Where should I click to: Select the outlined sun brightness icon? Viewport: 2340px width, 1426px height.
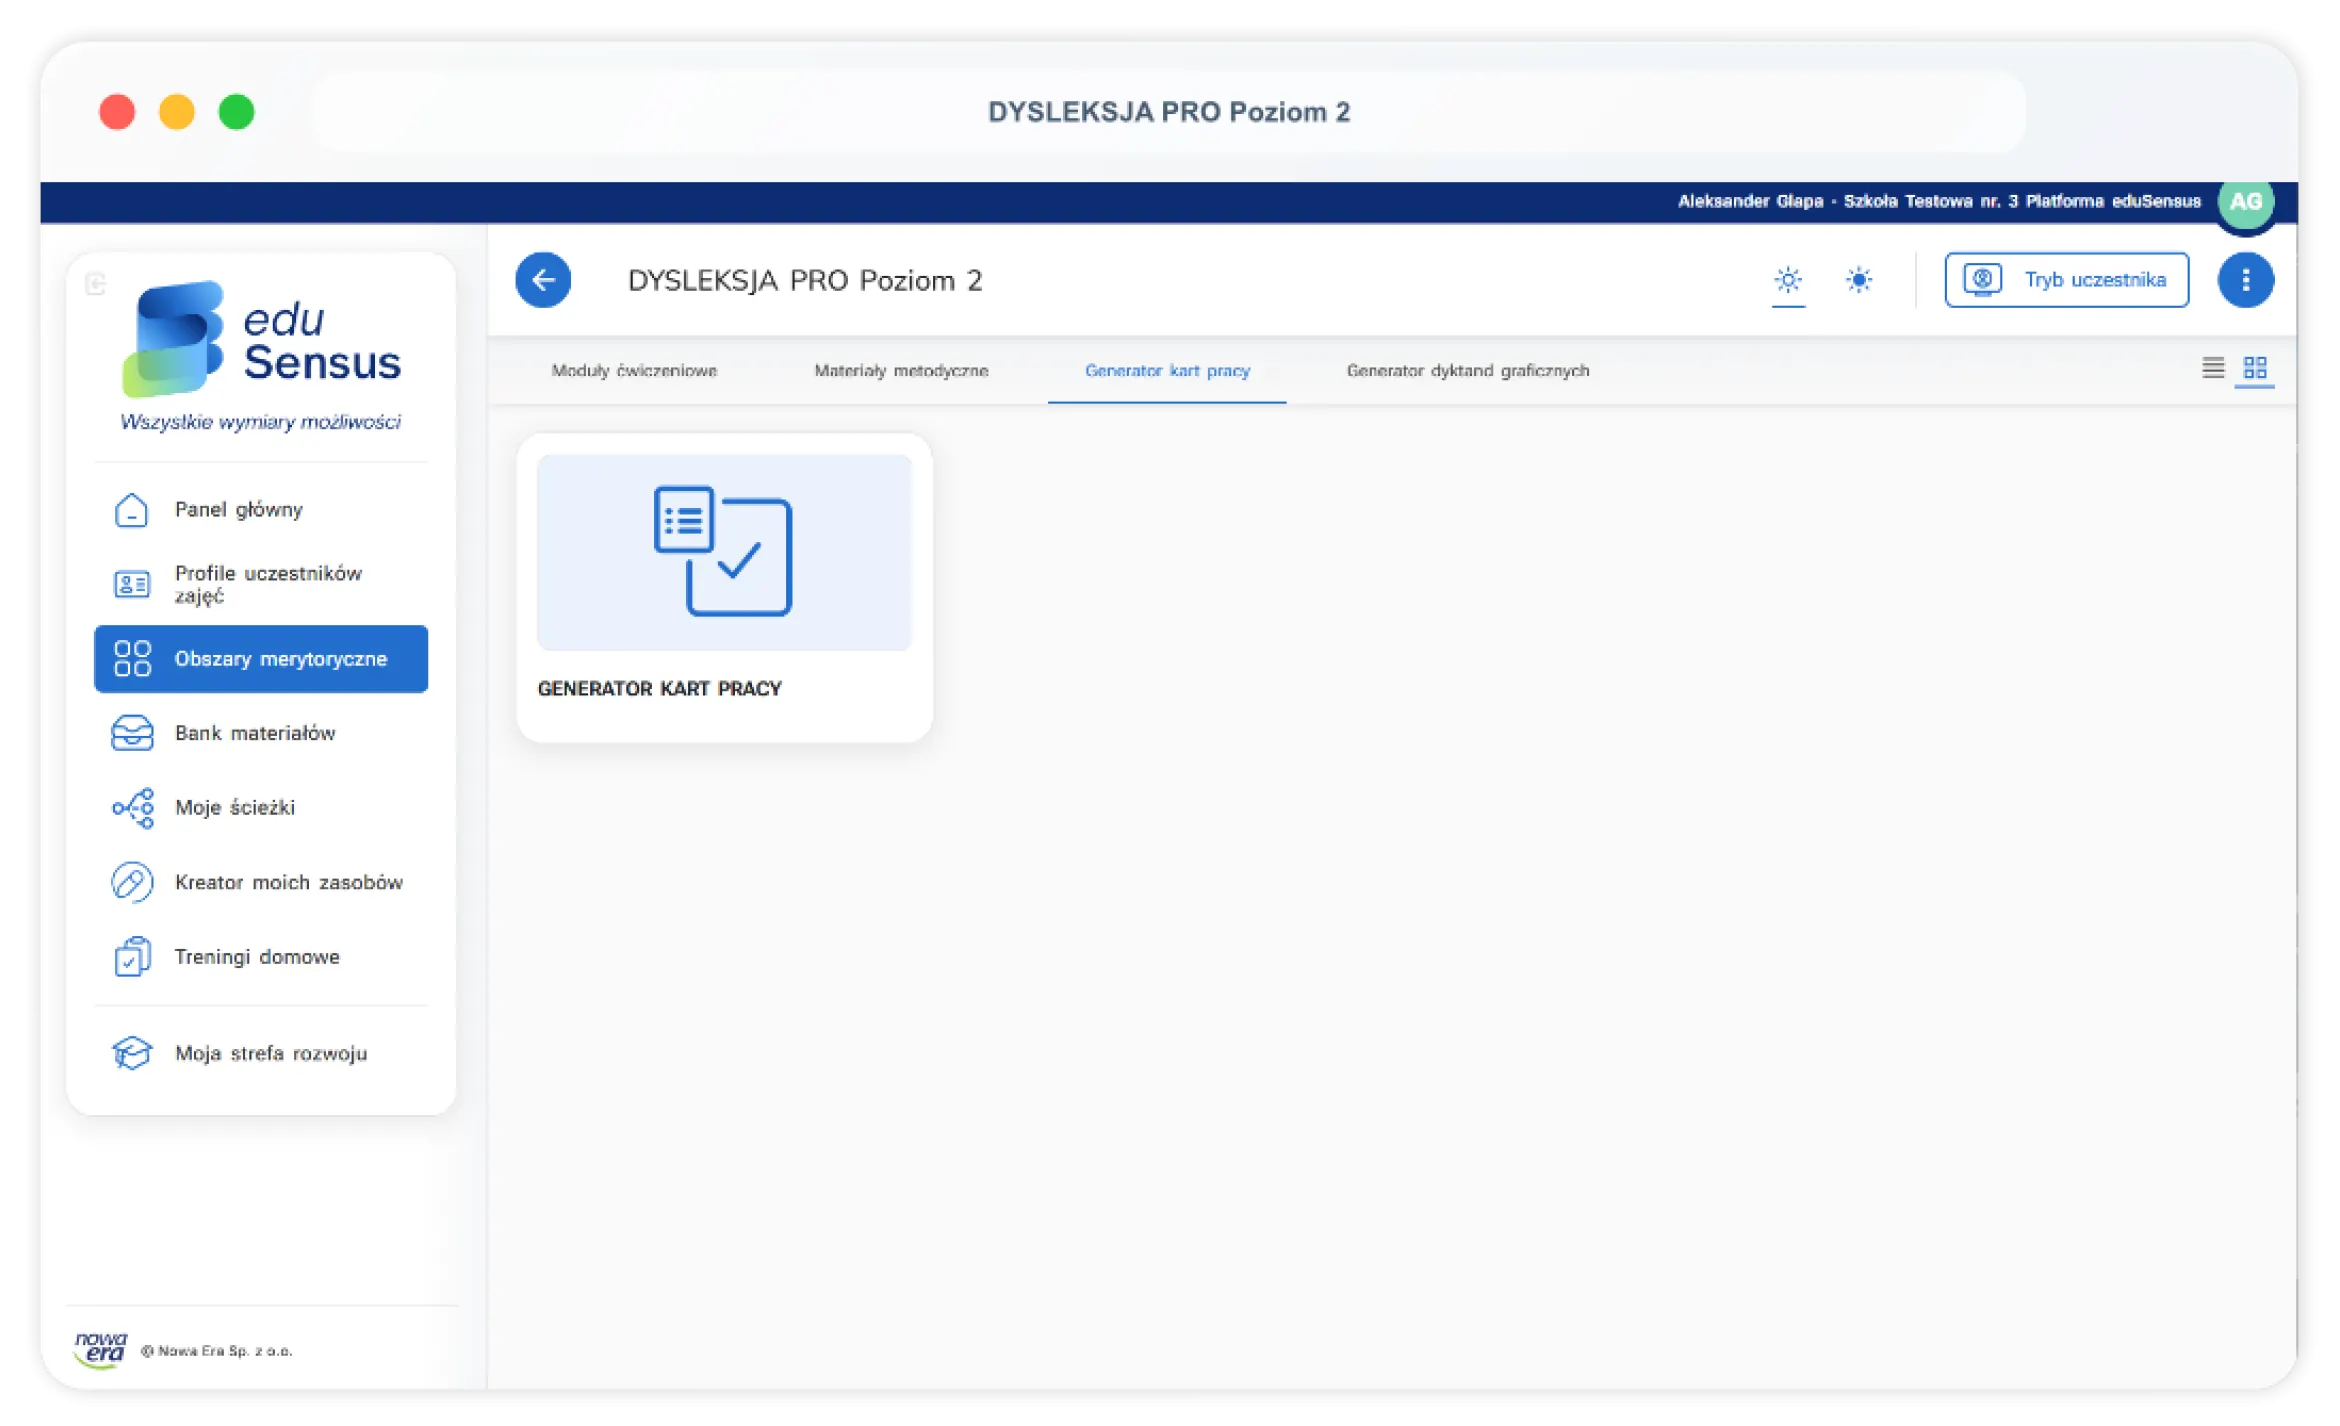1788,280
